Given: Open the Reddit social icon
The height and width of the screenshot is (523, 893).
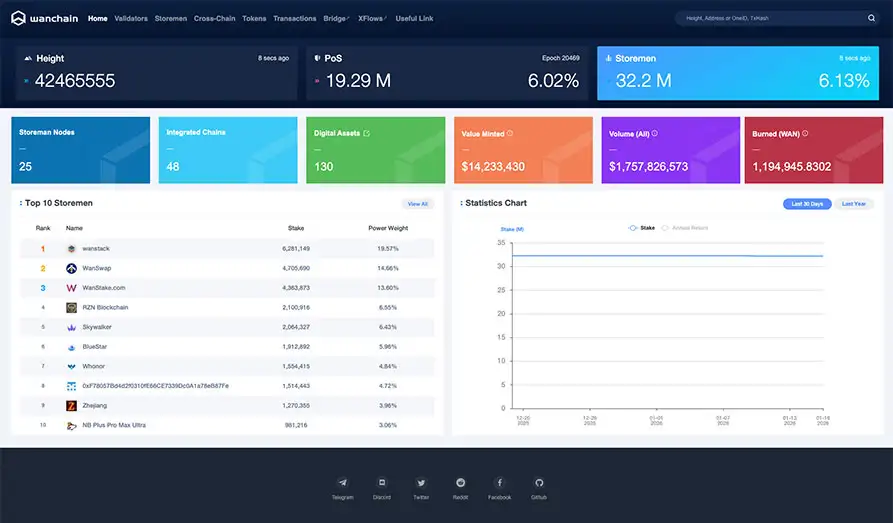Looking at the screenshot, I should 460,483.
